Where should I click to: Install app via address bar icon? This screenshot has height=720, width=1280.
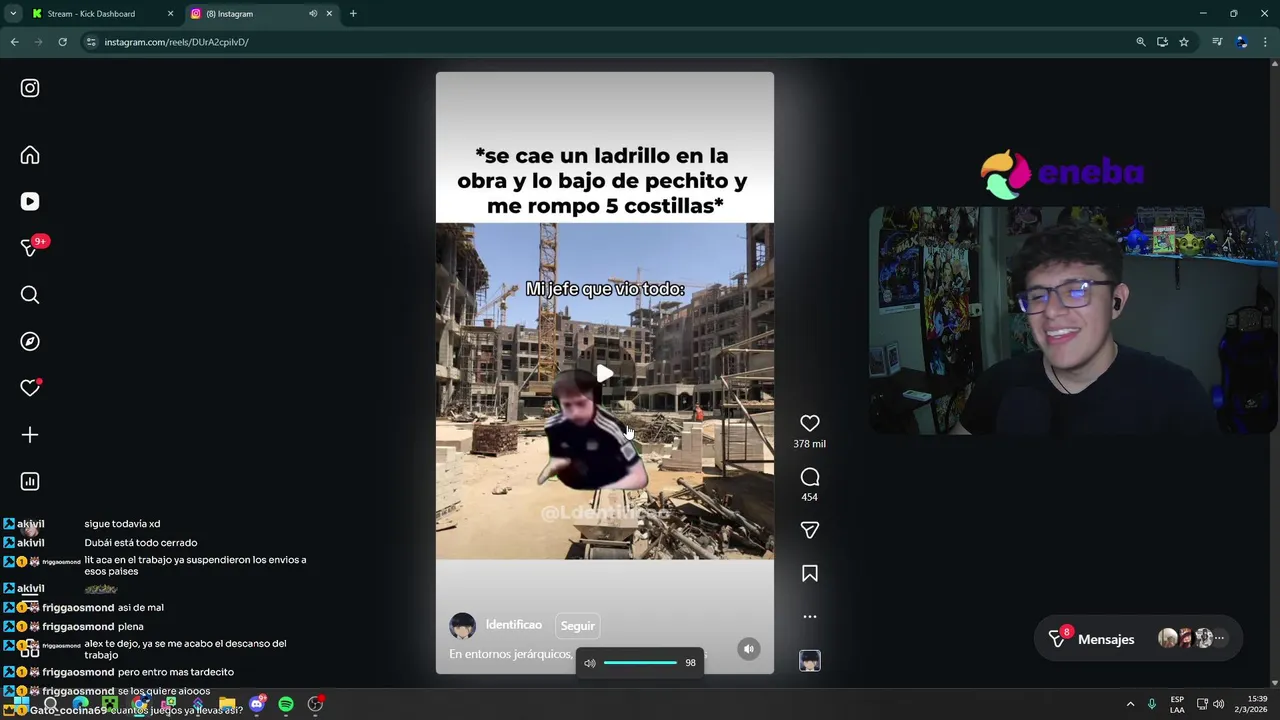pos(1162,42)
